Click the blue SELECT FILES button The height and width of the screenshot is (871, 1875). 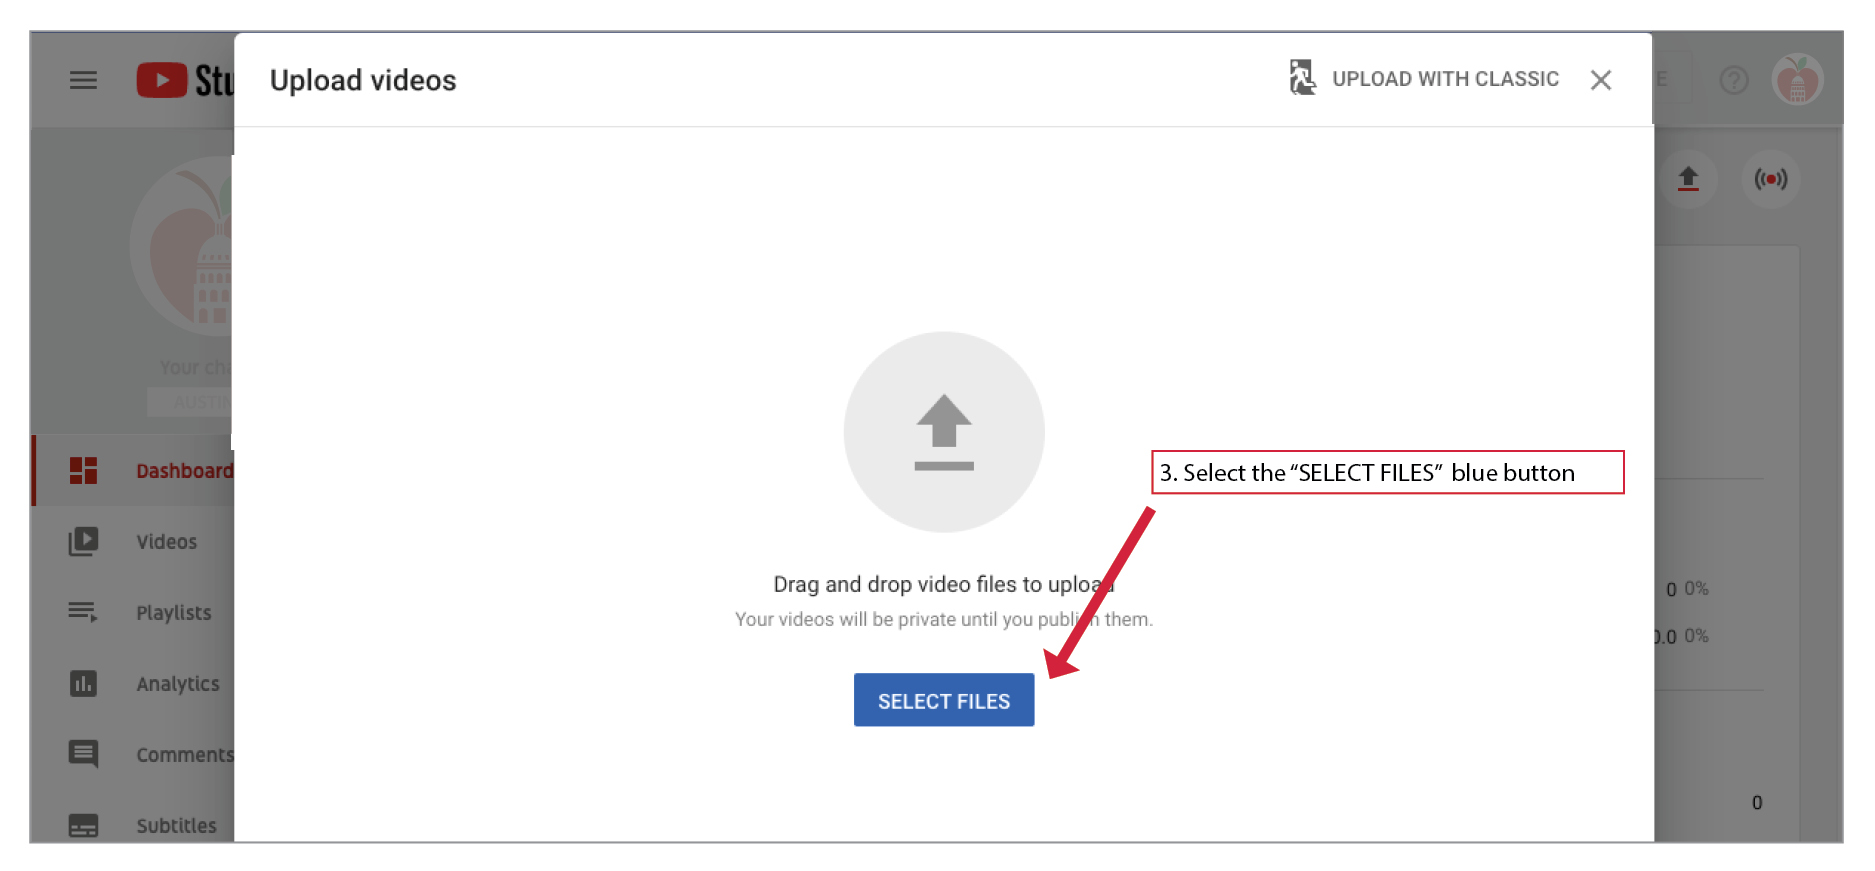pos(943,700)
